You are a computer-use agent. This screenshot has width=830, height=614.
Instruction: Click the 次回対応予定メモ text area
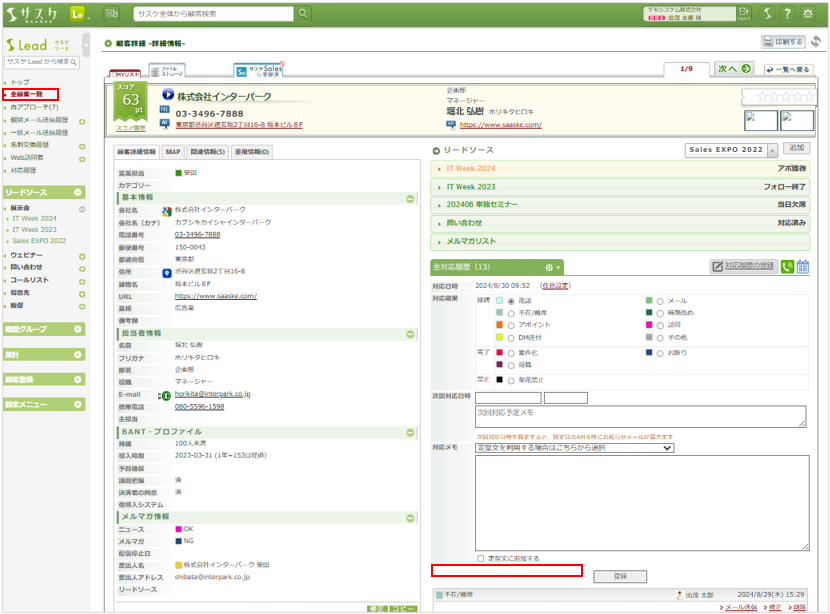pos(640,417)
